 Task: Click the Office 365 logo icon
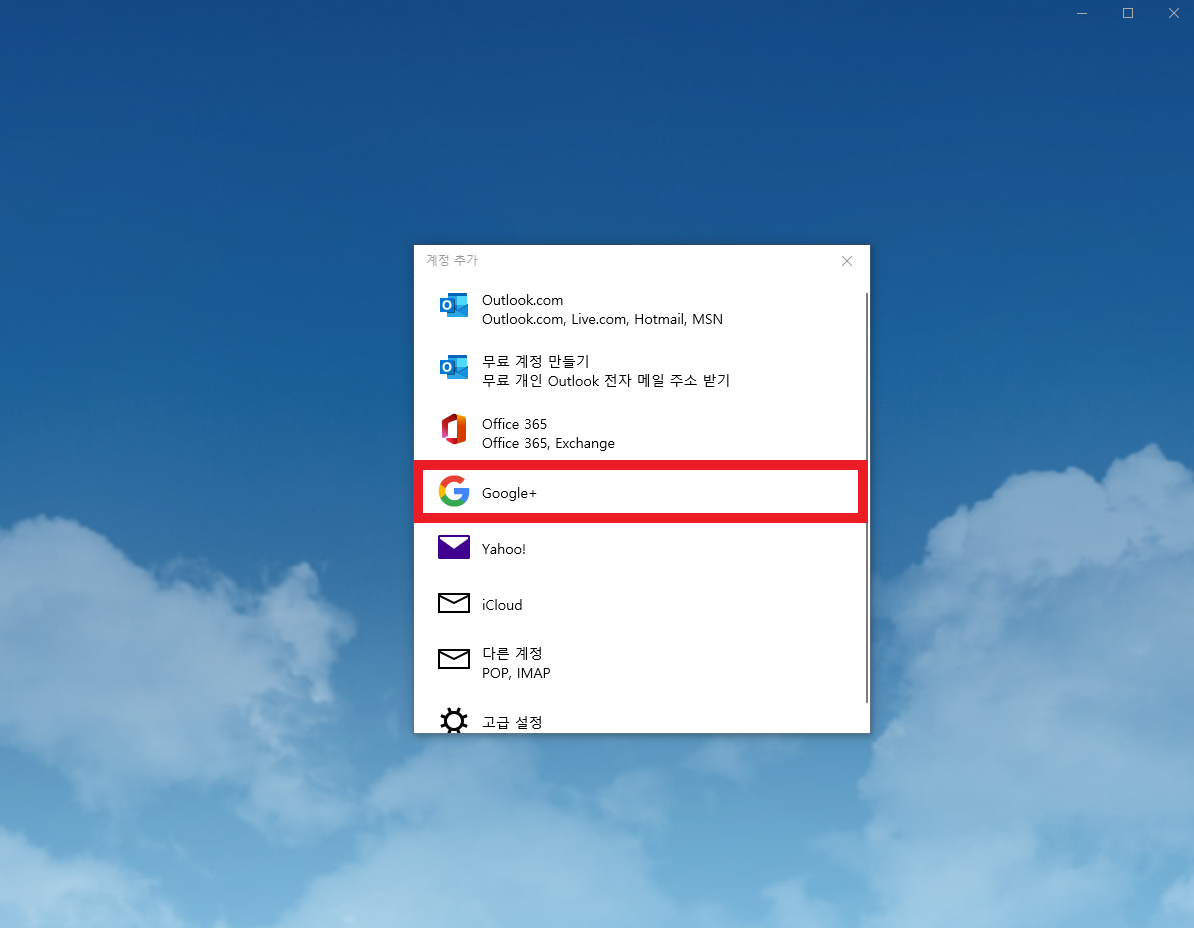coord(454,429)
